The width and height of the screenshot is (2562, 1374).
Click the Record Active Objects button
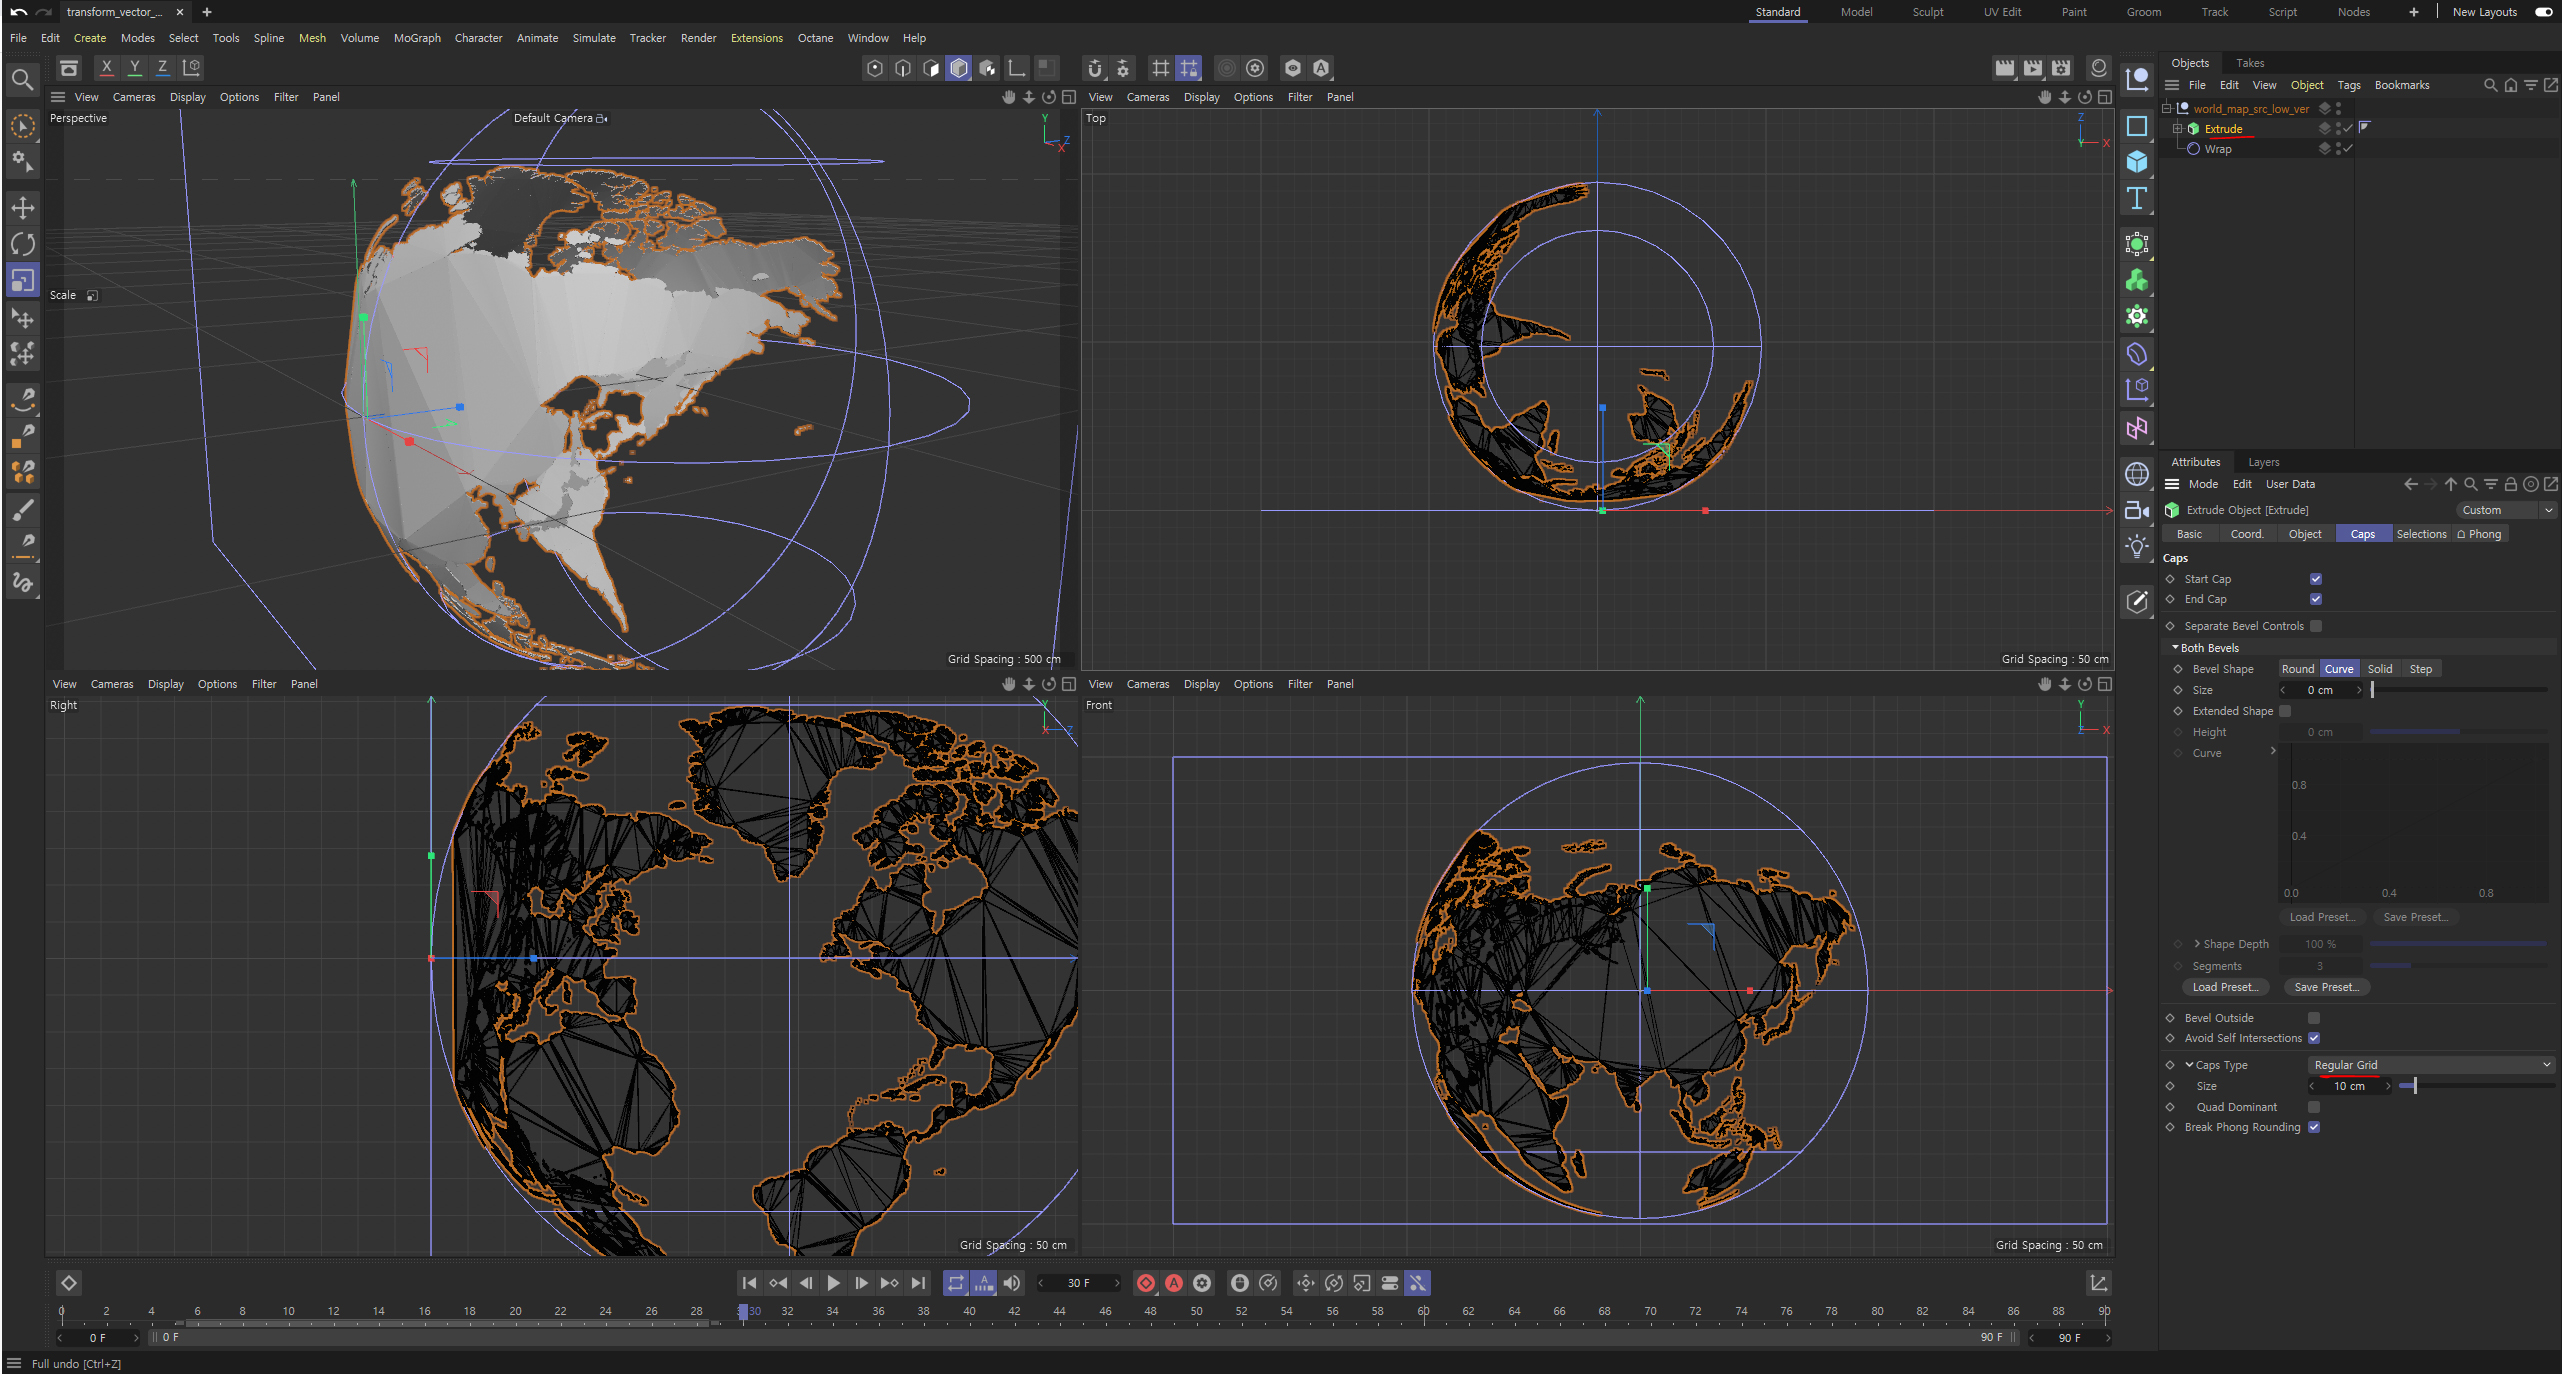tap(1146, 1283)
